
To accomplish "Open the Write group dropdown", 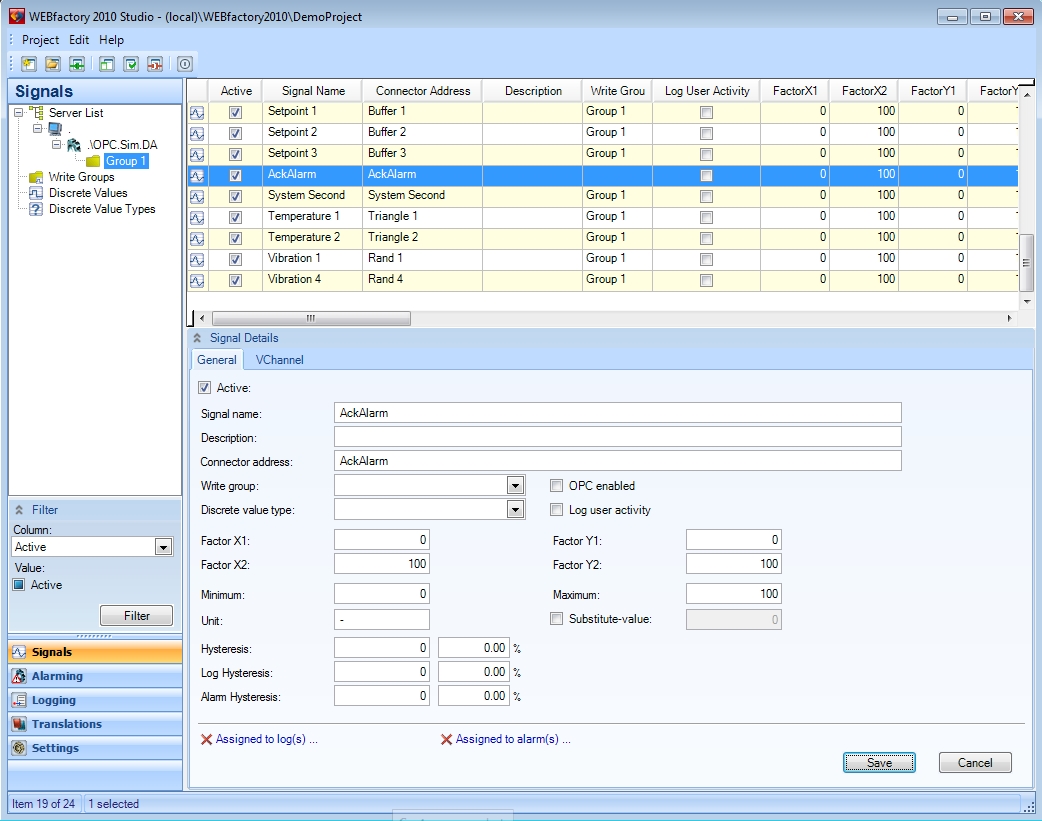I will pyautogui.click(x=515, y=486).
